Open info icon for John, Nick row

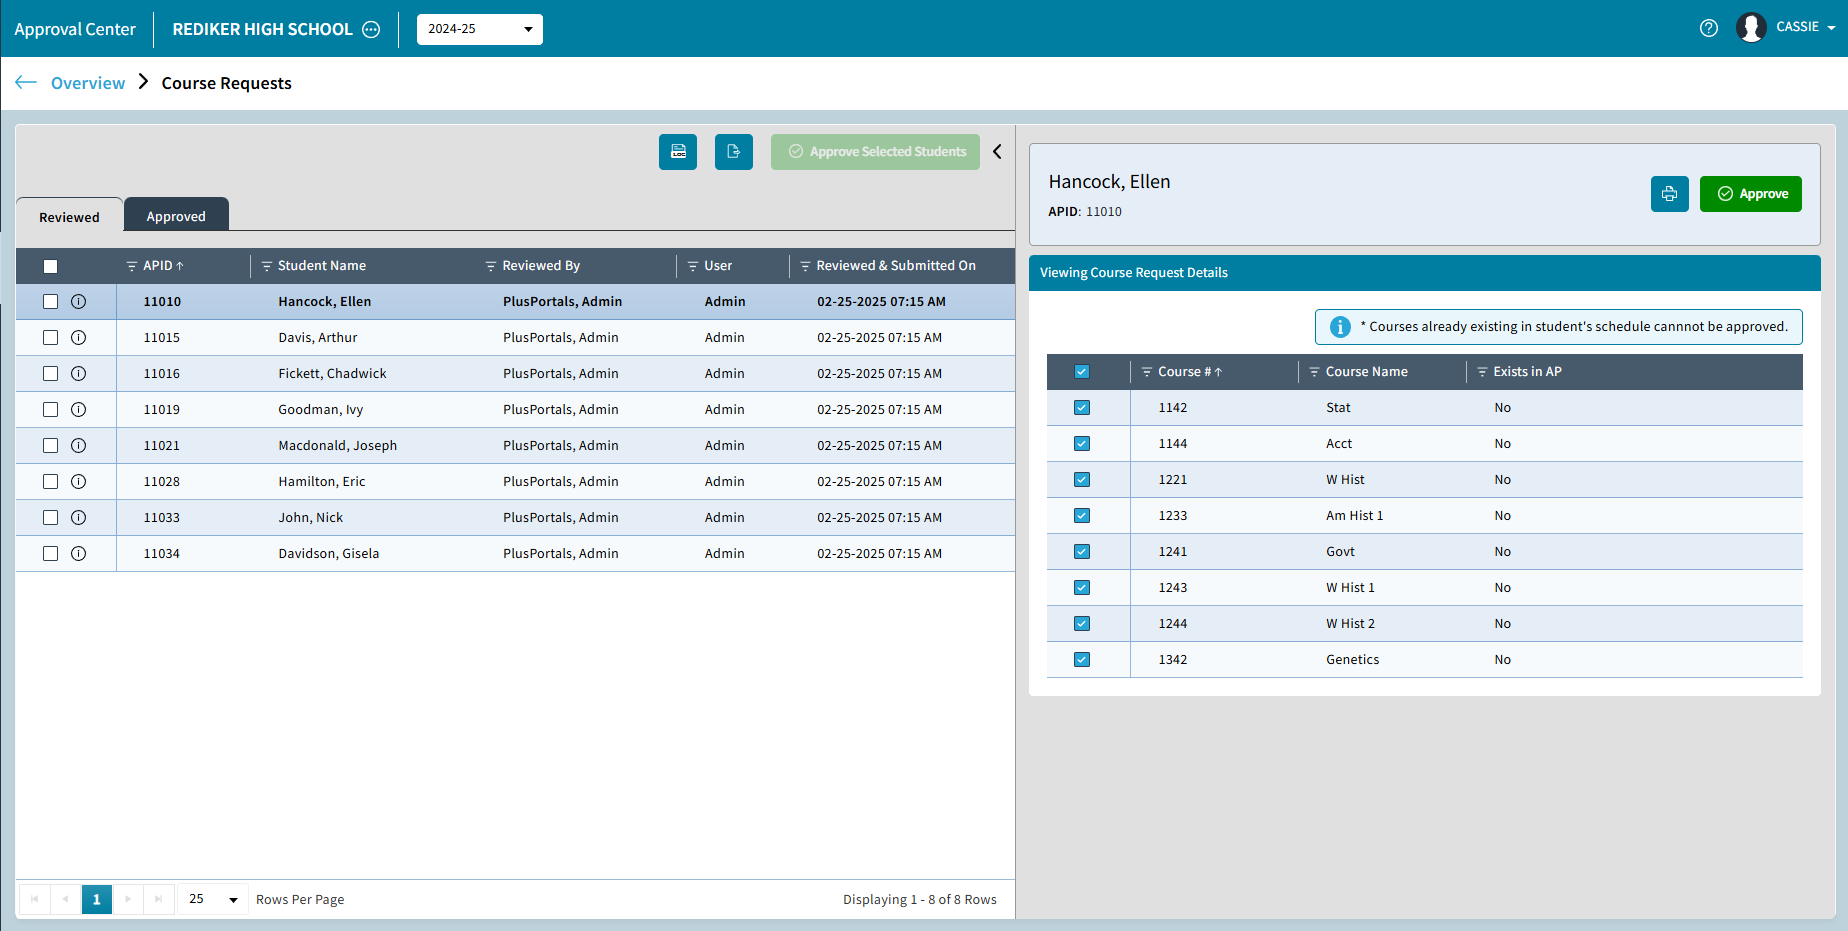pos(79,517)
